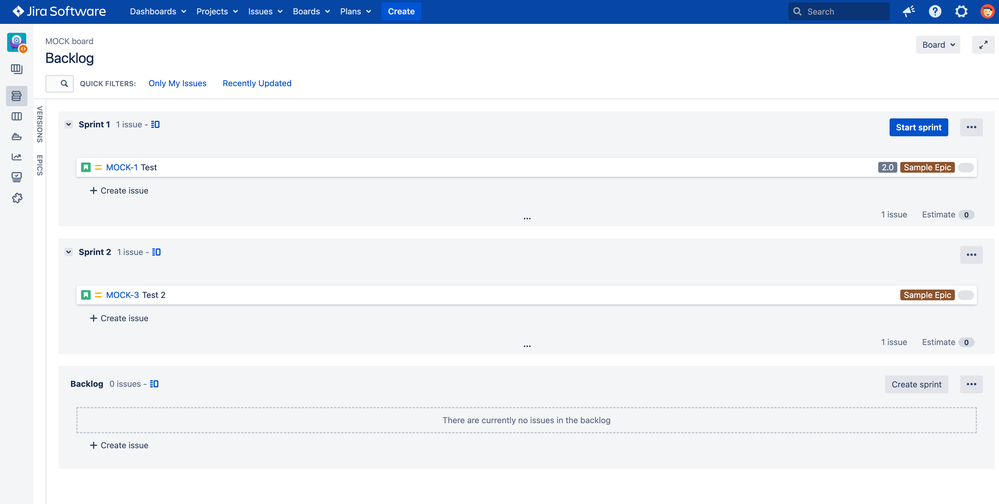This screenshot has height=504, width=999.
Task: Toggle fullscreen with the expand arrows icon
Action: click(x=983, y=45)
